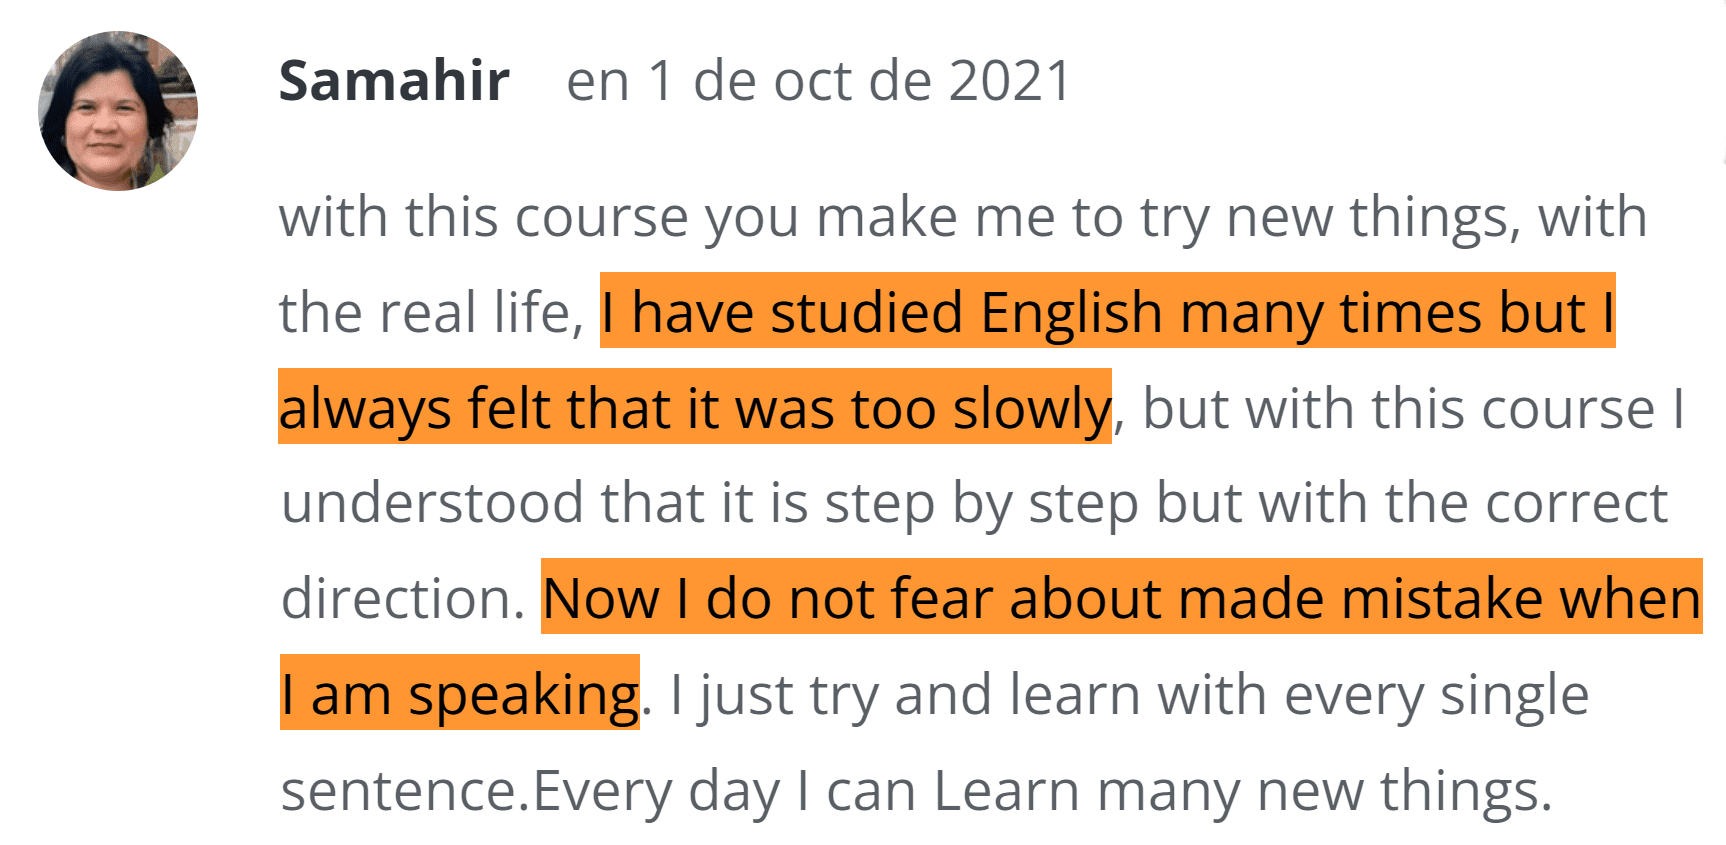Screen dimensions: 1726x845
Task: Click the reviewer name Samahir
Action: 394,81
